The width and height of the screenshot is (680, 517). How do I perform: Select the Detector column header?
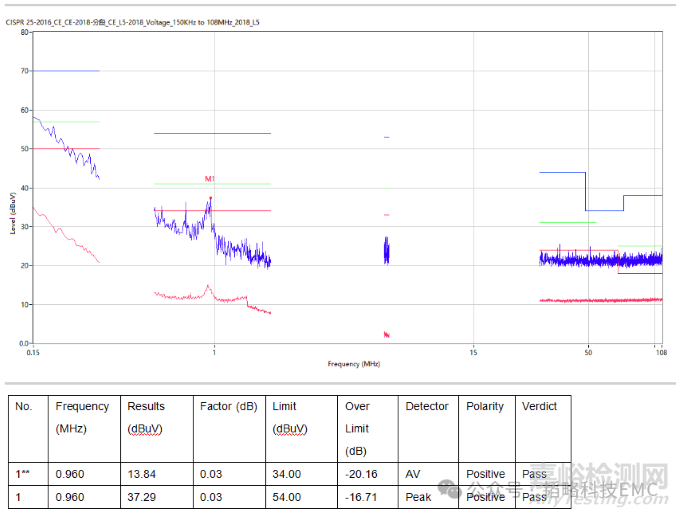pyautogui.click(x=427, y=406)
